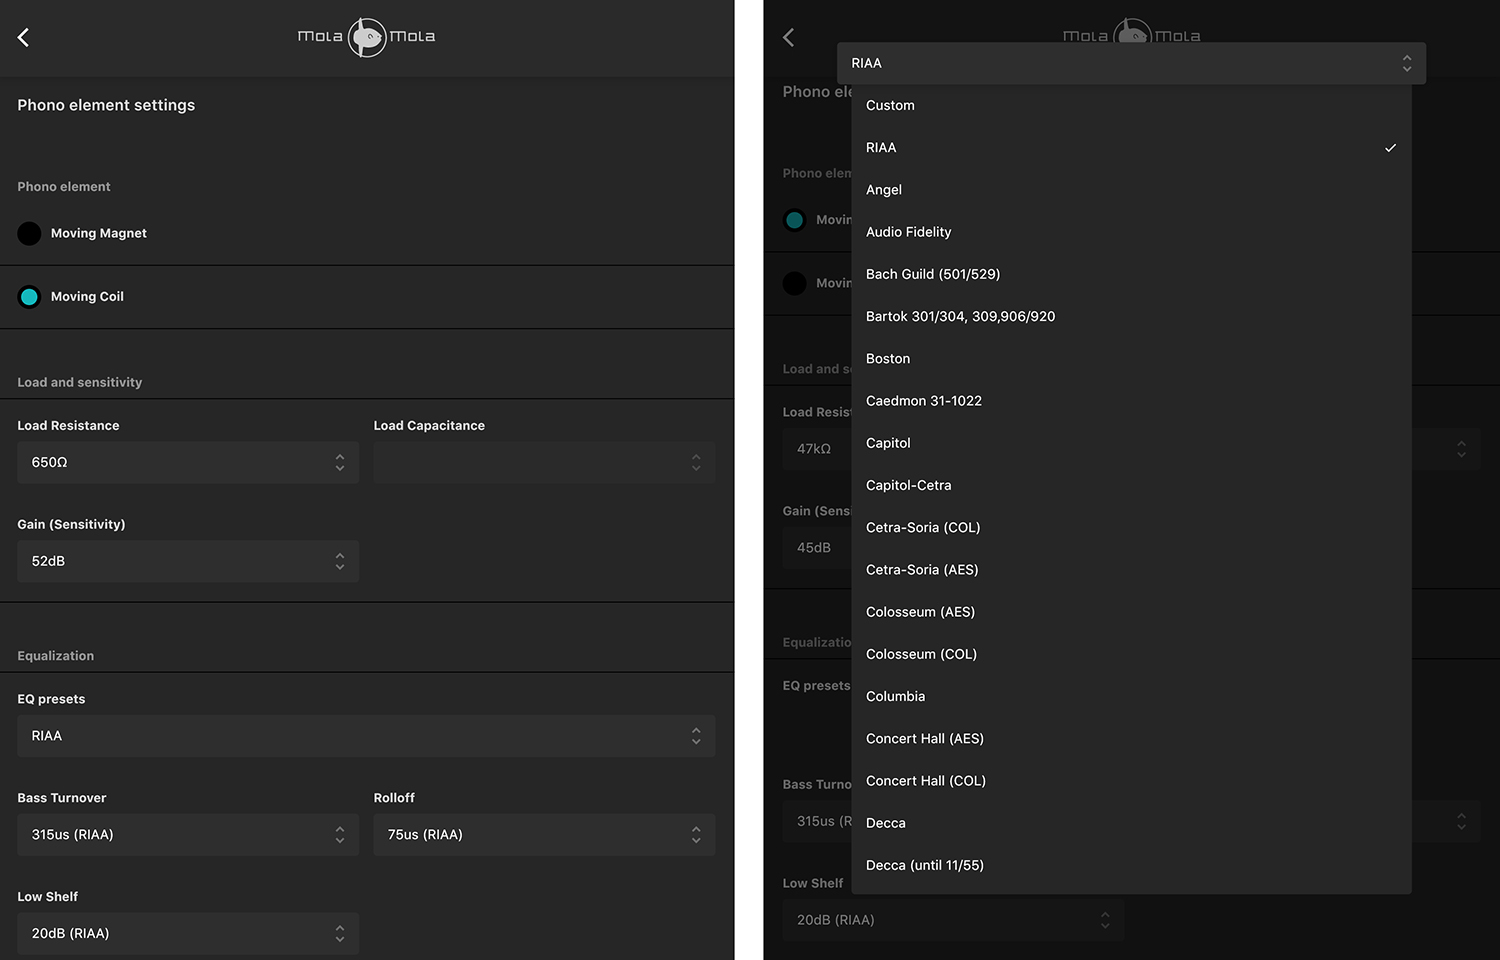
Task: Click Moving Magnet label on left screen
Action: [x=99, y=233]
